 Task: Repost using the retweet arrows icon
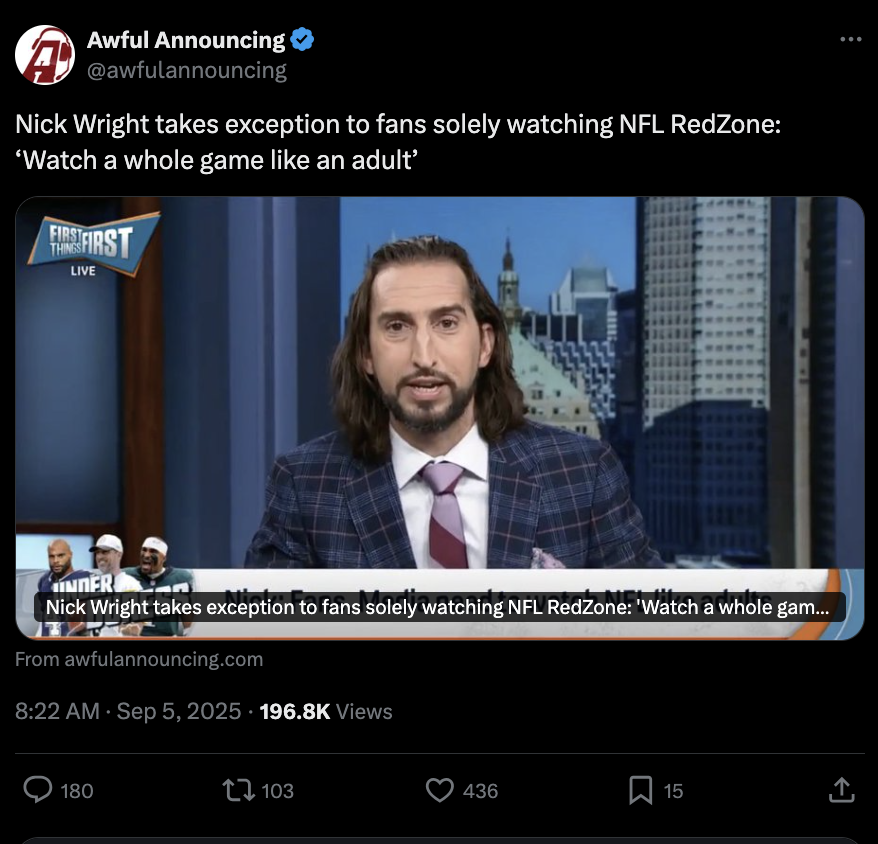[x=239, y=791]
